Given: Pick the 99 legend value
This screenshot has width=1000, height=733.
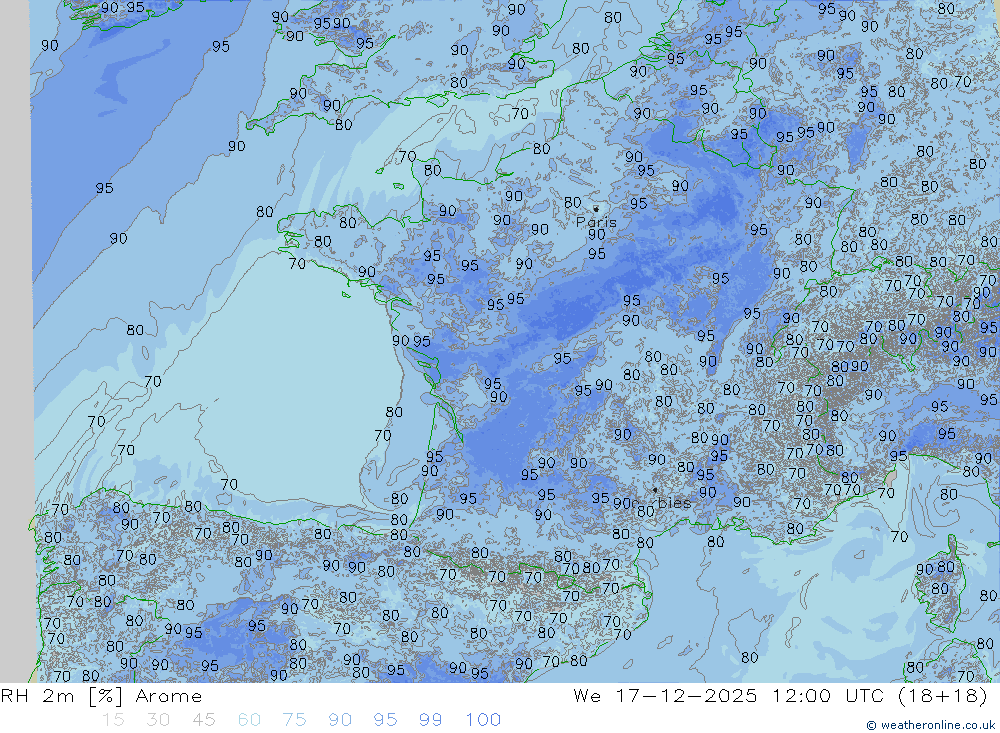Looking at the screenshot, I should [431, 719].
